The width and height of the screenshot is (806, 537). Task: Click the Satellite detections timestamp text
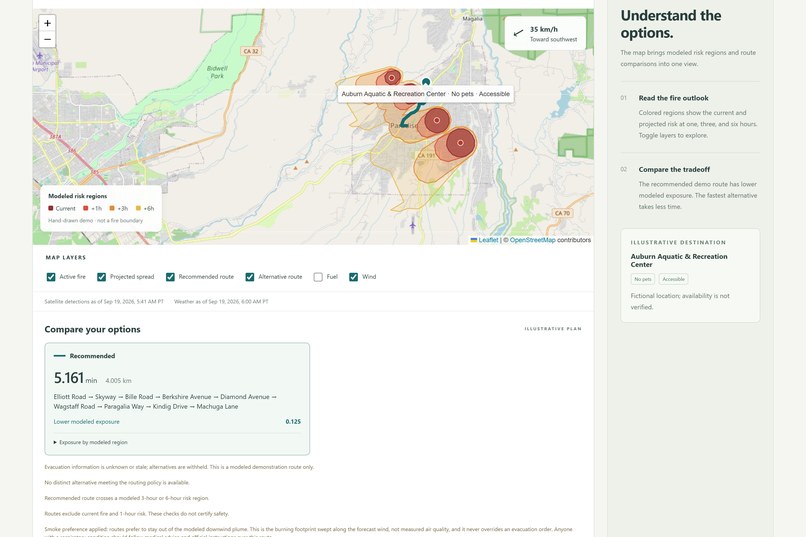pos(104,302)
